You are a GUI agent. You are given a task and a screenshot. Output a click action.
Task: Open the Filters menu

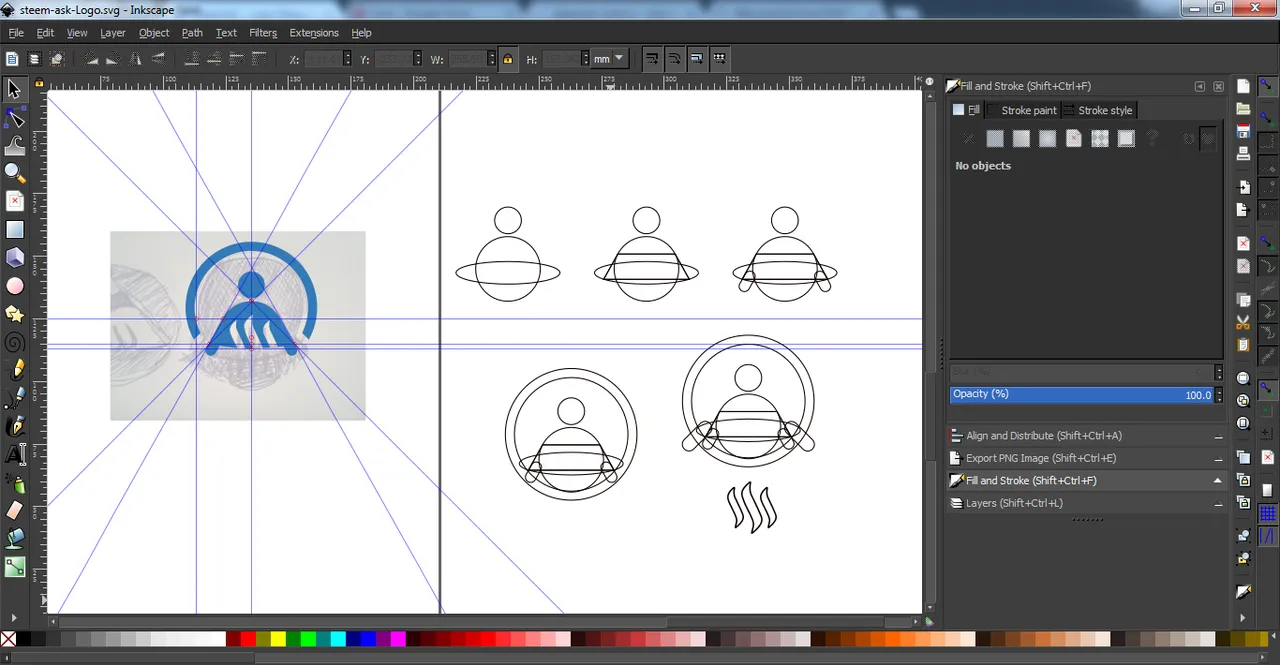click(x=263, y=33)
